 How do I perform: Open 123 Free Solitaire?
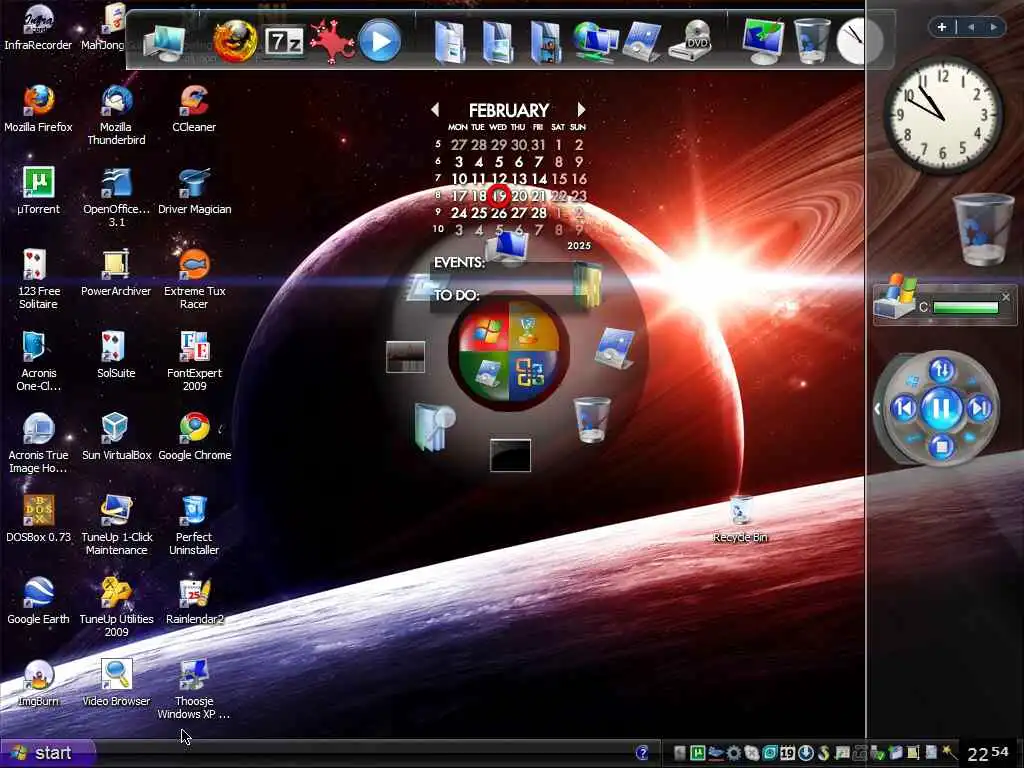[x=39, y=279]
